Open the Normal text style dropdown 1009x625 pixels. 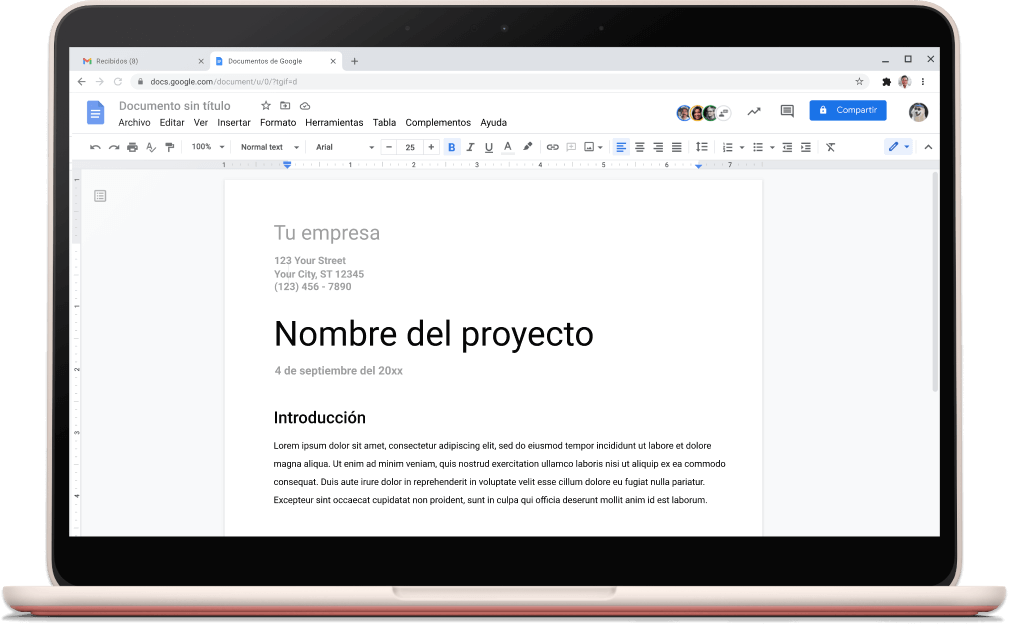(270, 147)
